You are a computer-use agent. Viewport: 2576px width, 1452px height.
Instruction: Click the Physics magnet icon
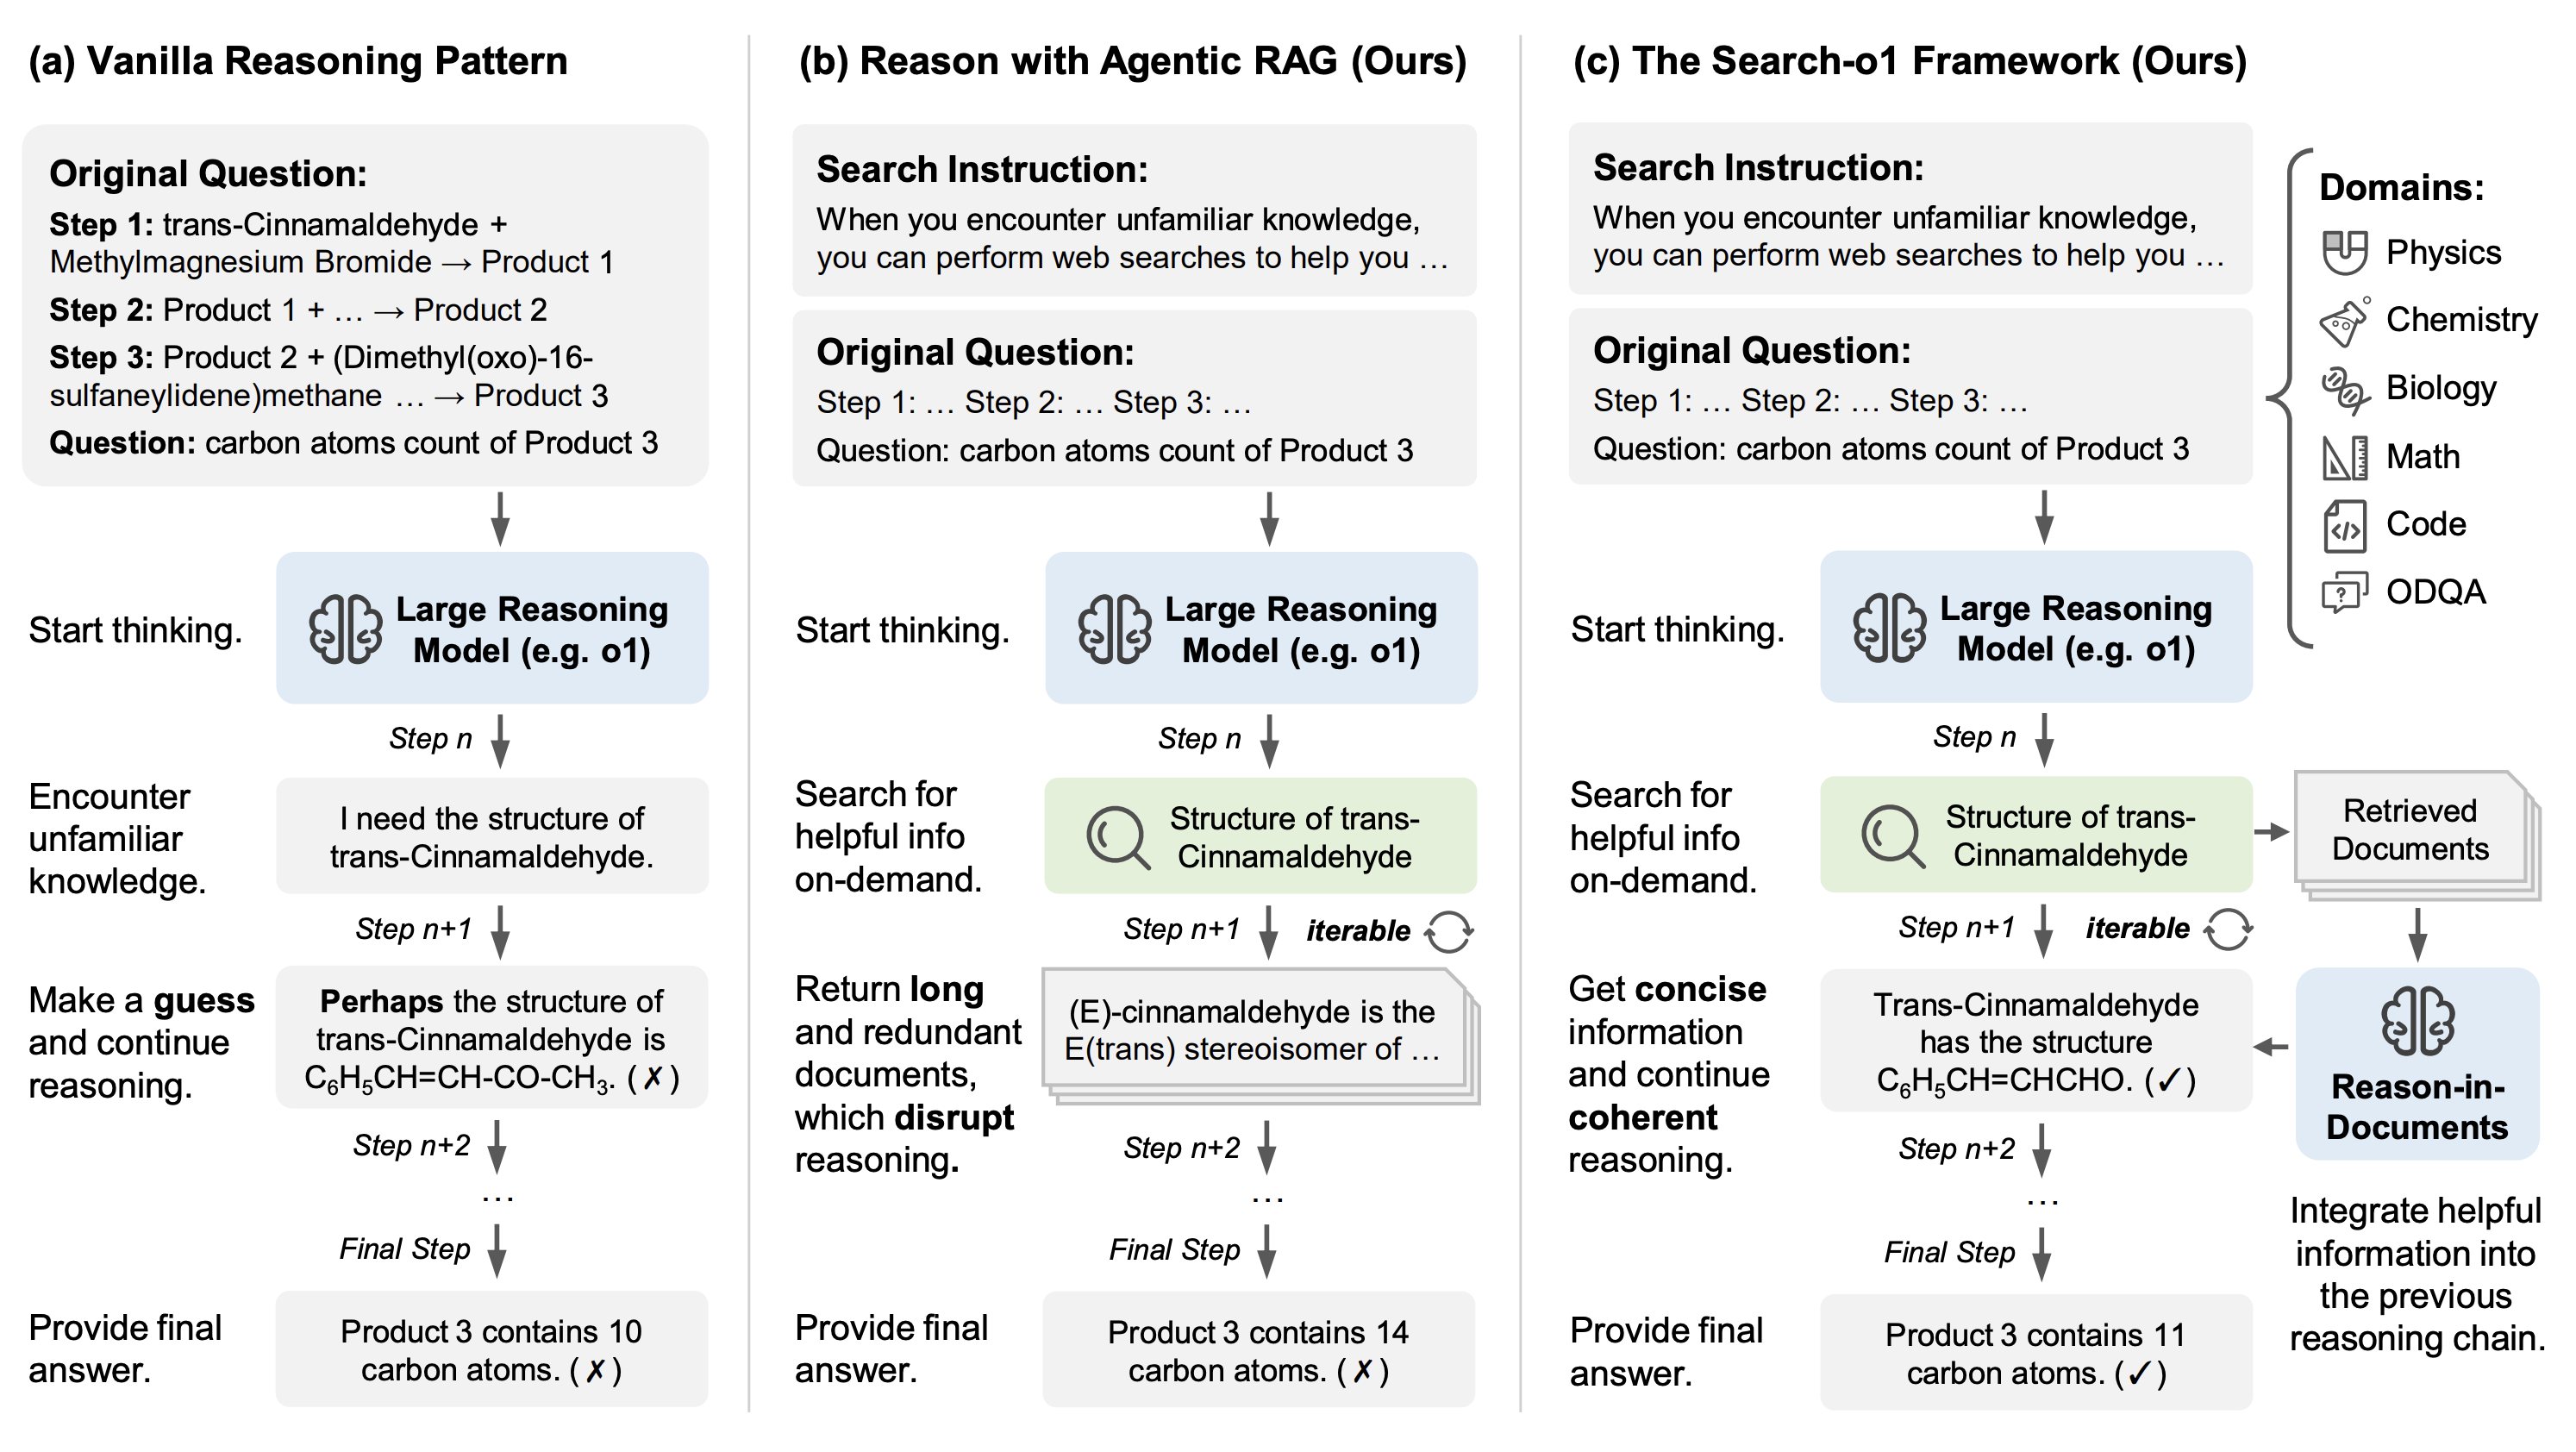click(2344, 252)
